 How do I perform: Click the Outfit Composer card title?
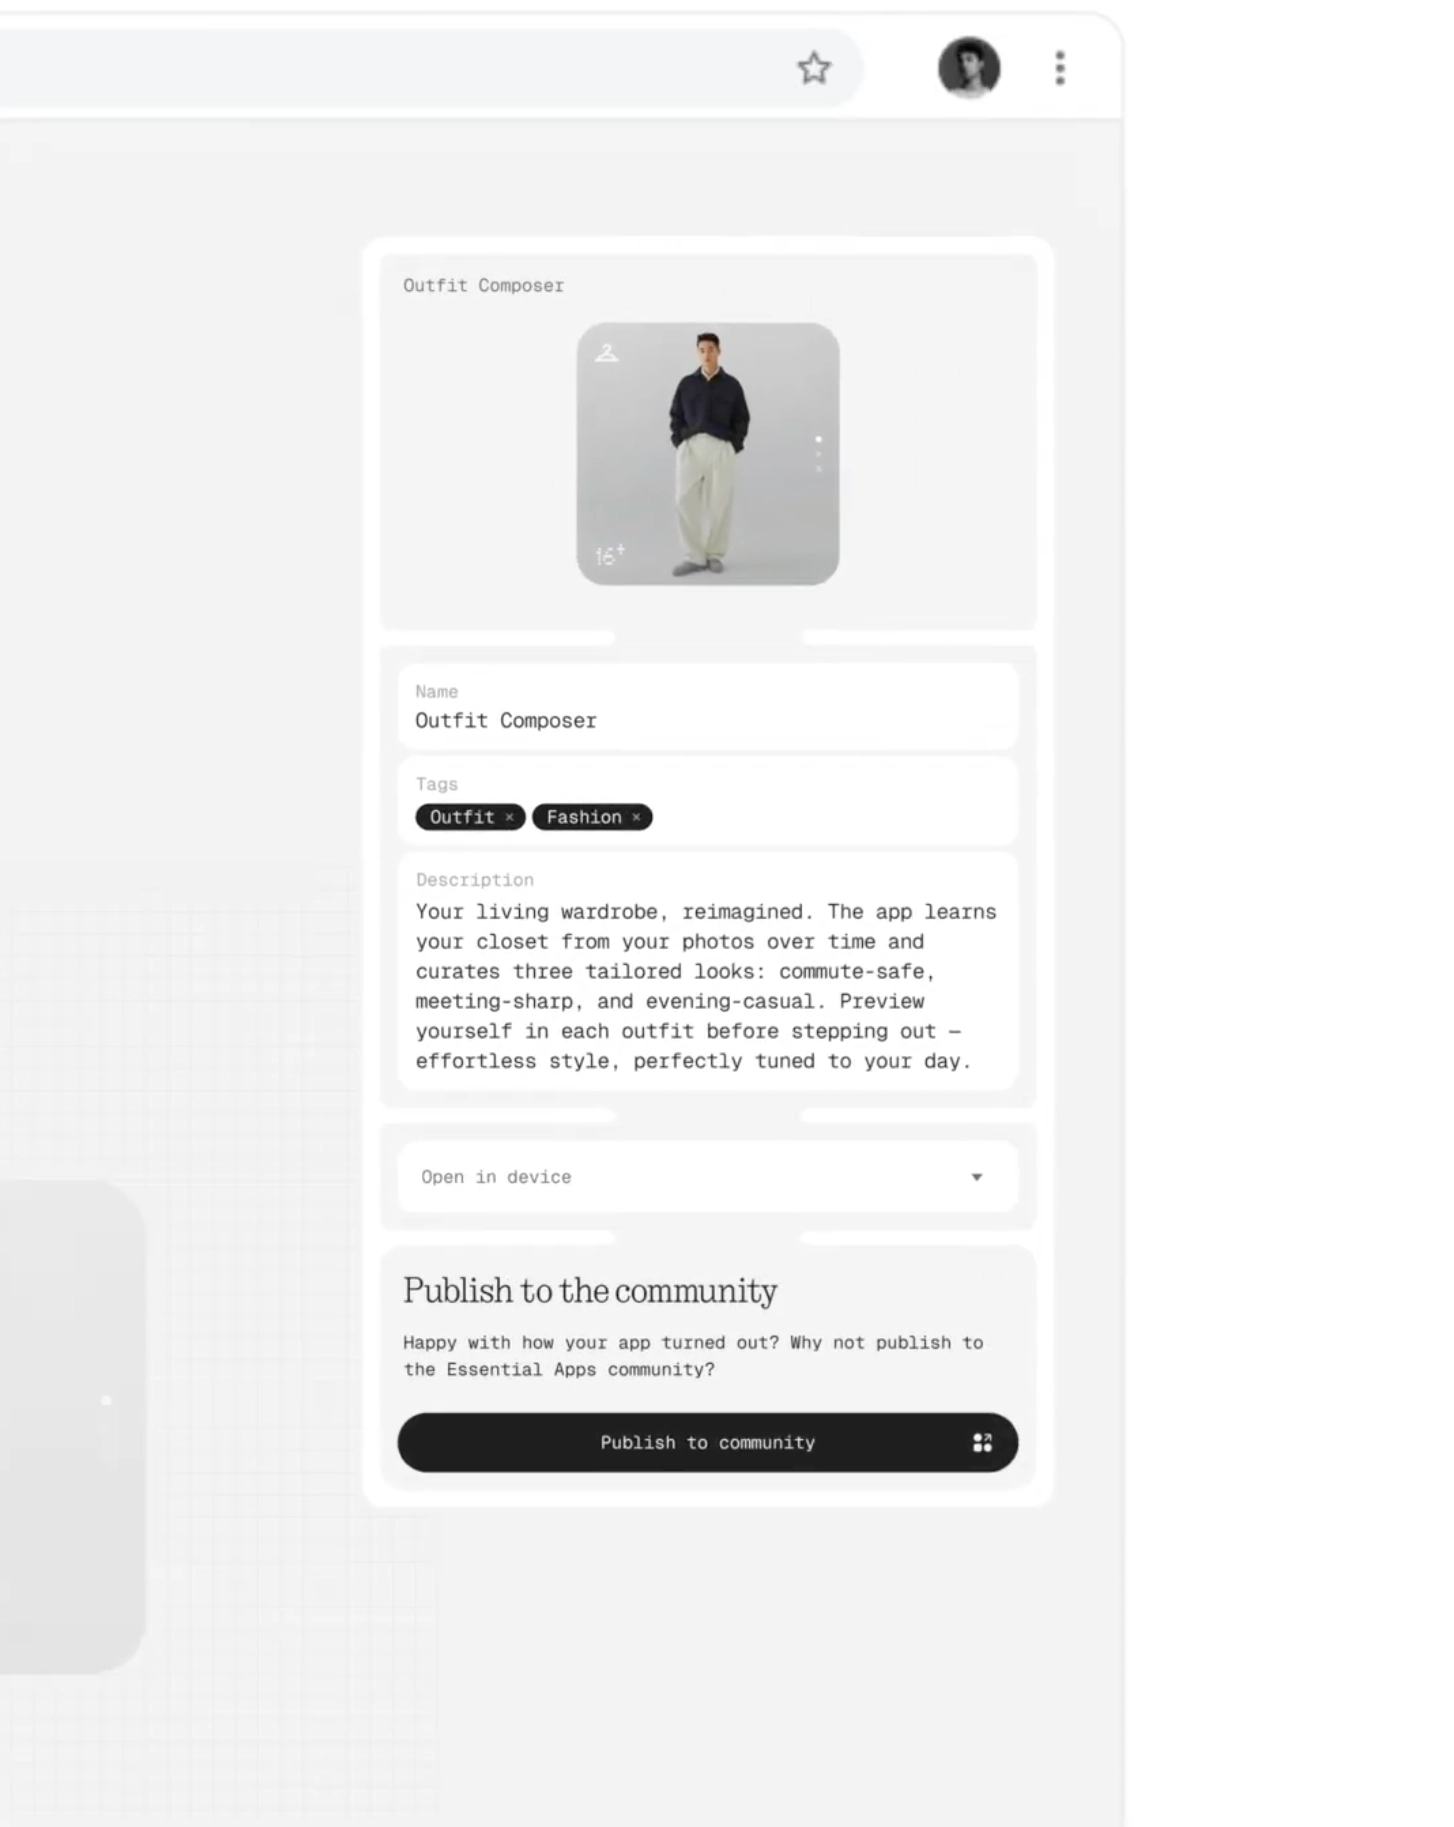click(x=483, y=285)
